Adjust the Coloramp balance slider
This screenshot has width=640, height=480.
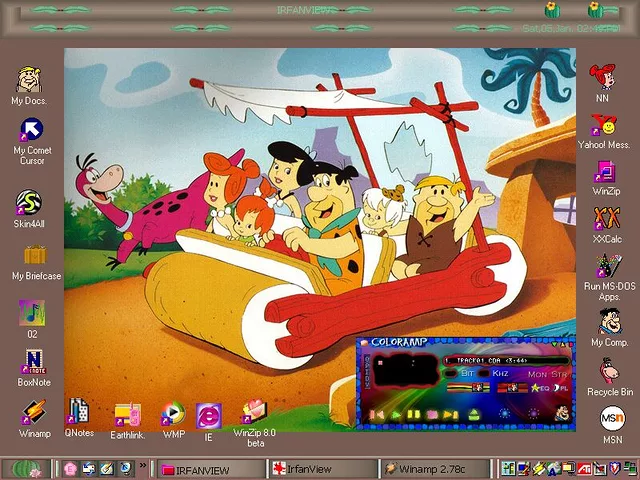513,387
